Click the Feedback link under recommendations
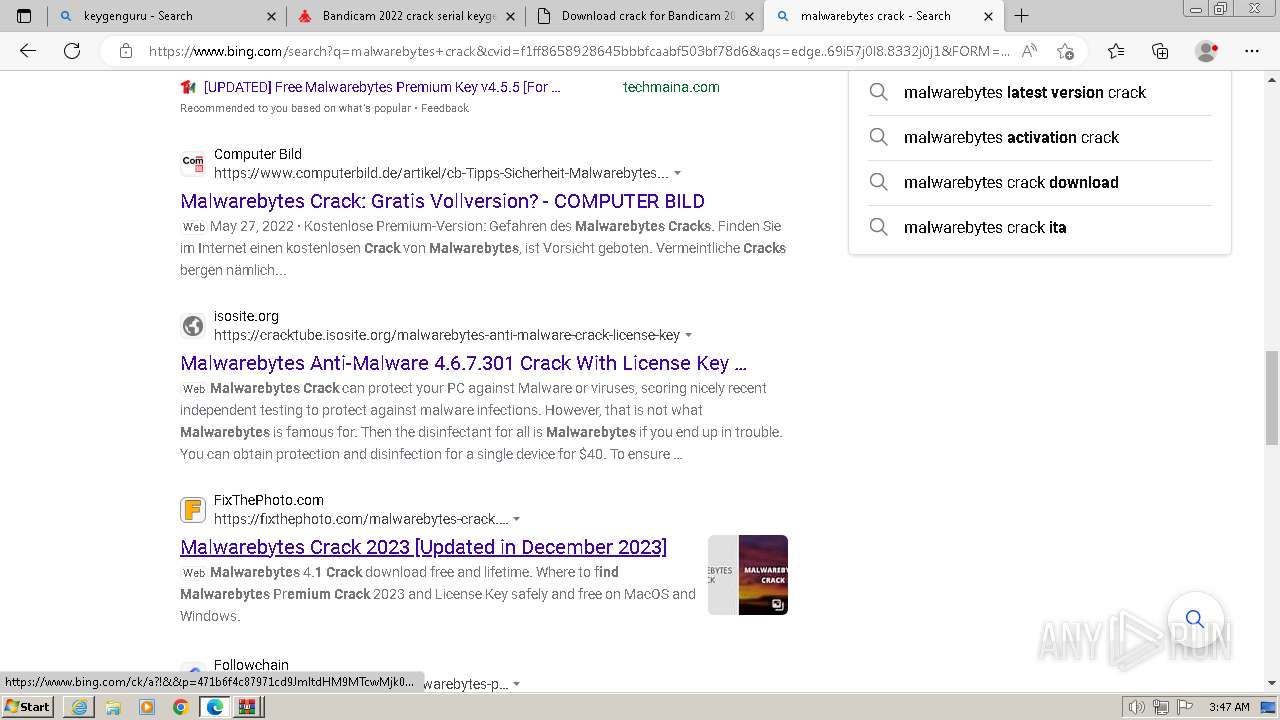This screenshot has height=720, width=1280. tap(444, 108)
